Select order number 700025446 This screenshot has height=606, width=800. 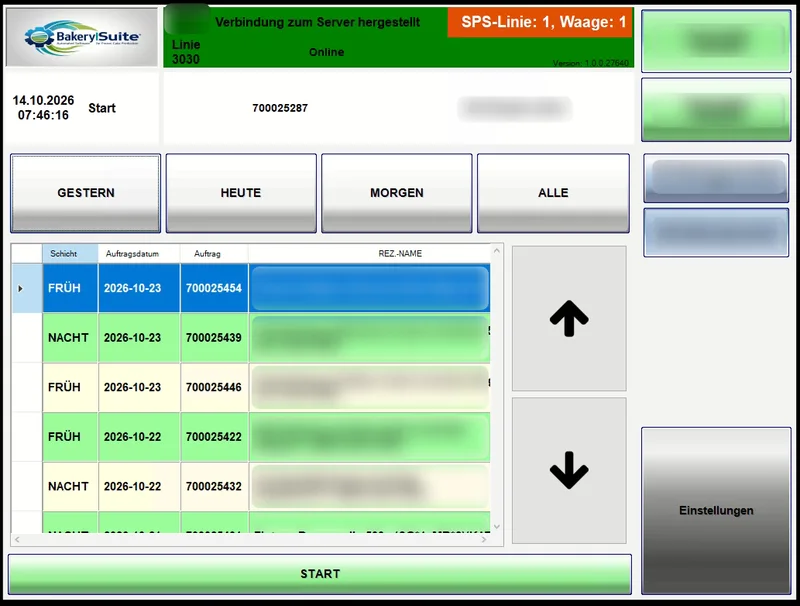click(214, 387)
